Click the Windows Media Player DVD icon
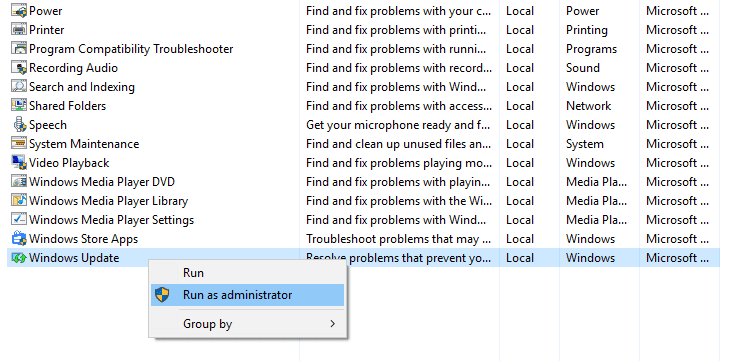Viewport: 740px width, 361px height. point(19,182)
